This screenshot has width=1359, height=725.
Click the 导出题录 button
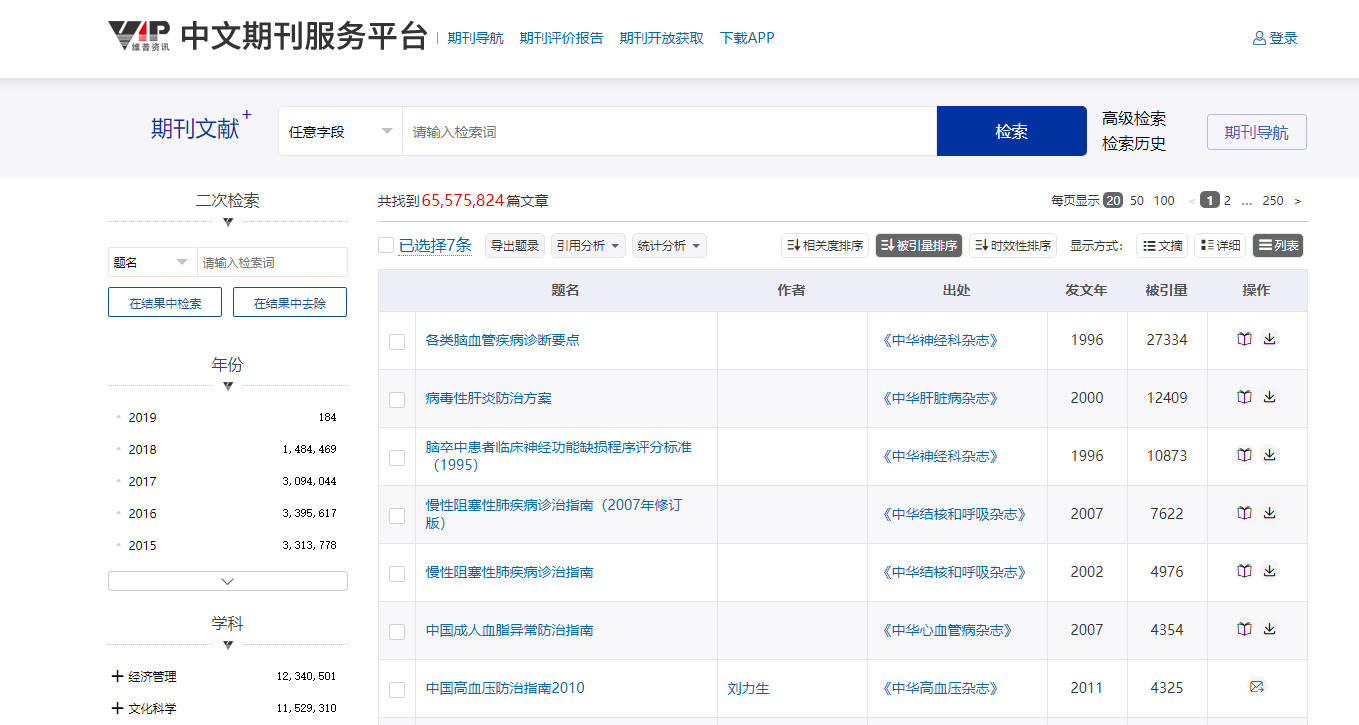pos(515,245)
